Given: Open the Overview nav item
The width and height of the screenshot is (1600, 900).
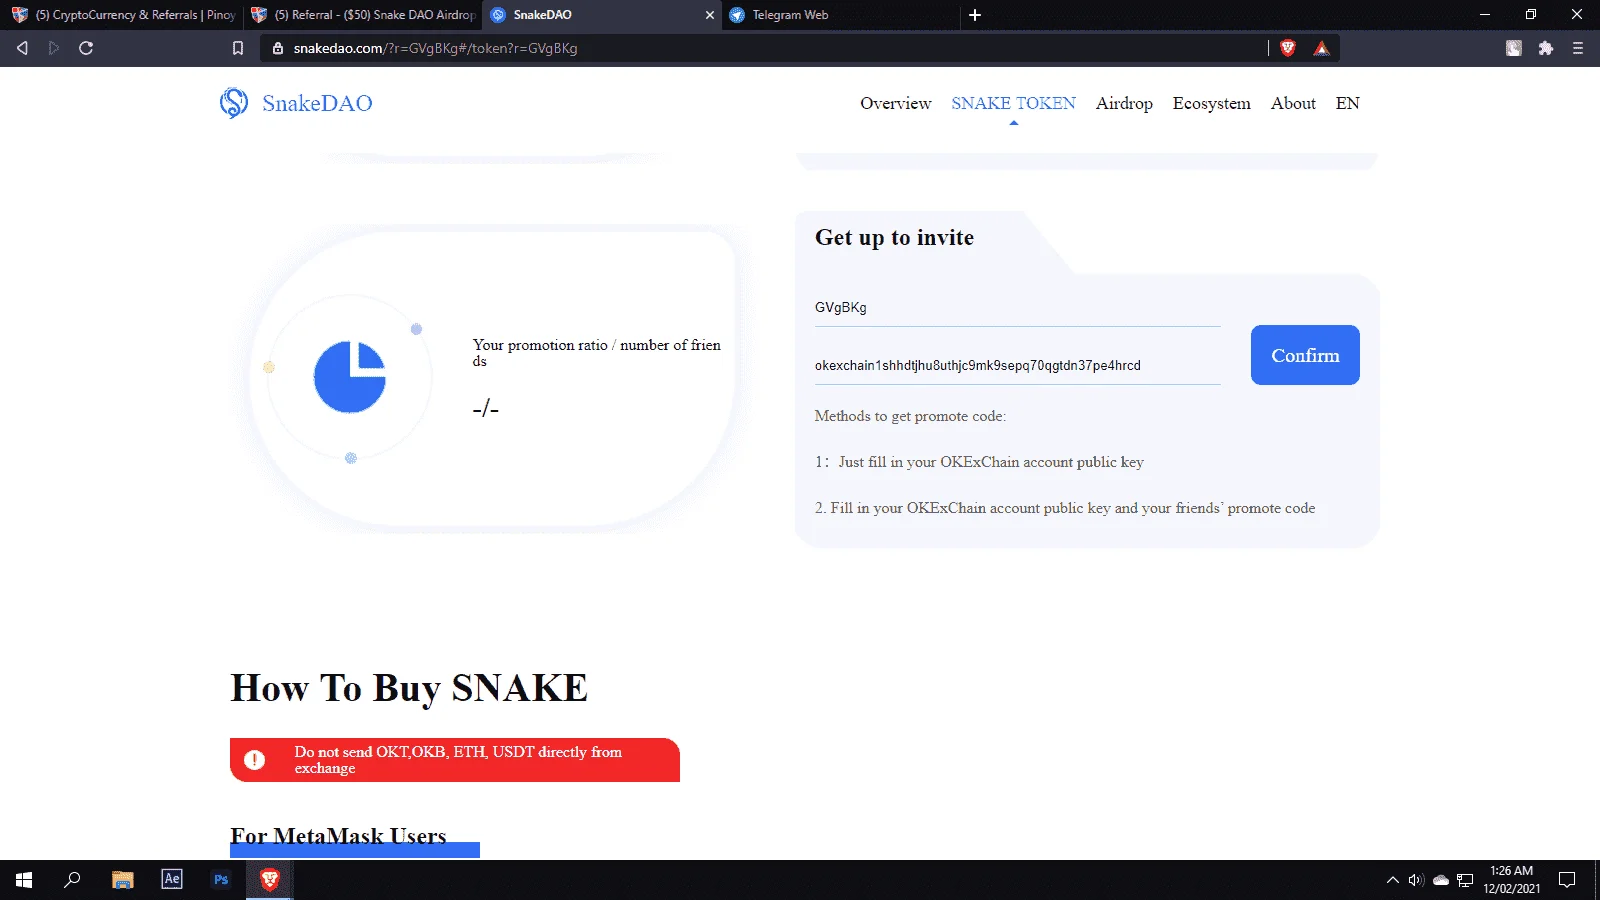Looking at the screenshot, I should (895, 103).
